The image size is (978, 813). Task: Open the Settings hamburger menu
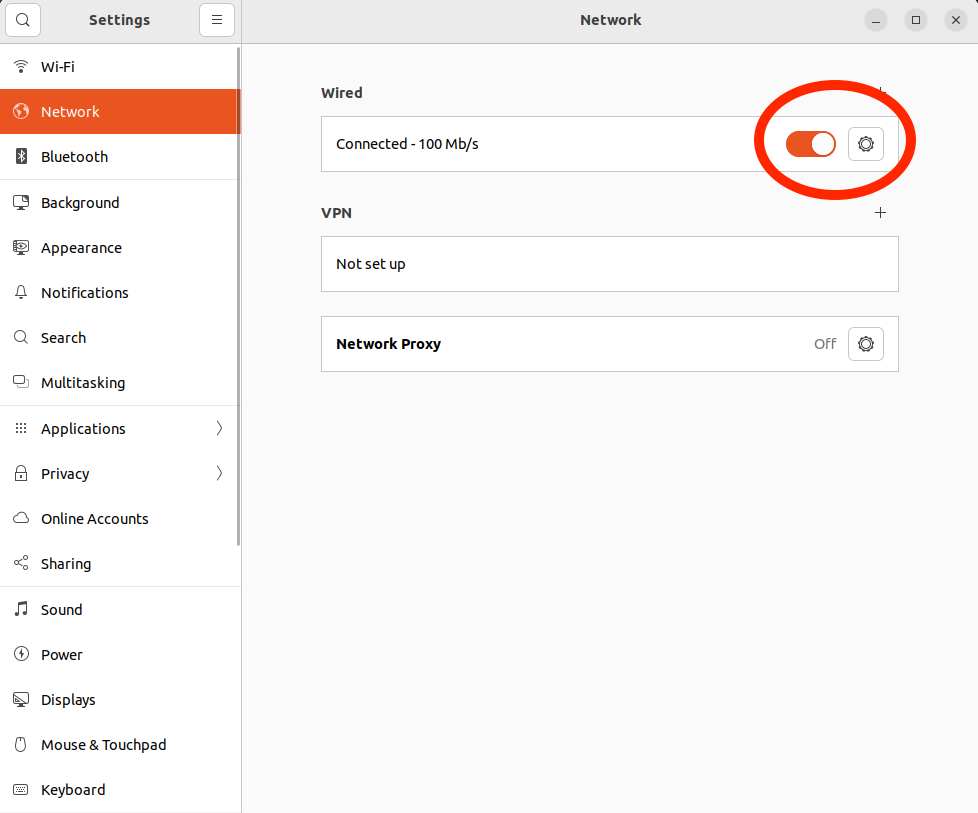pos(217,20)
